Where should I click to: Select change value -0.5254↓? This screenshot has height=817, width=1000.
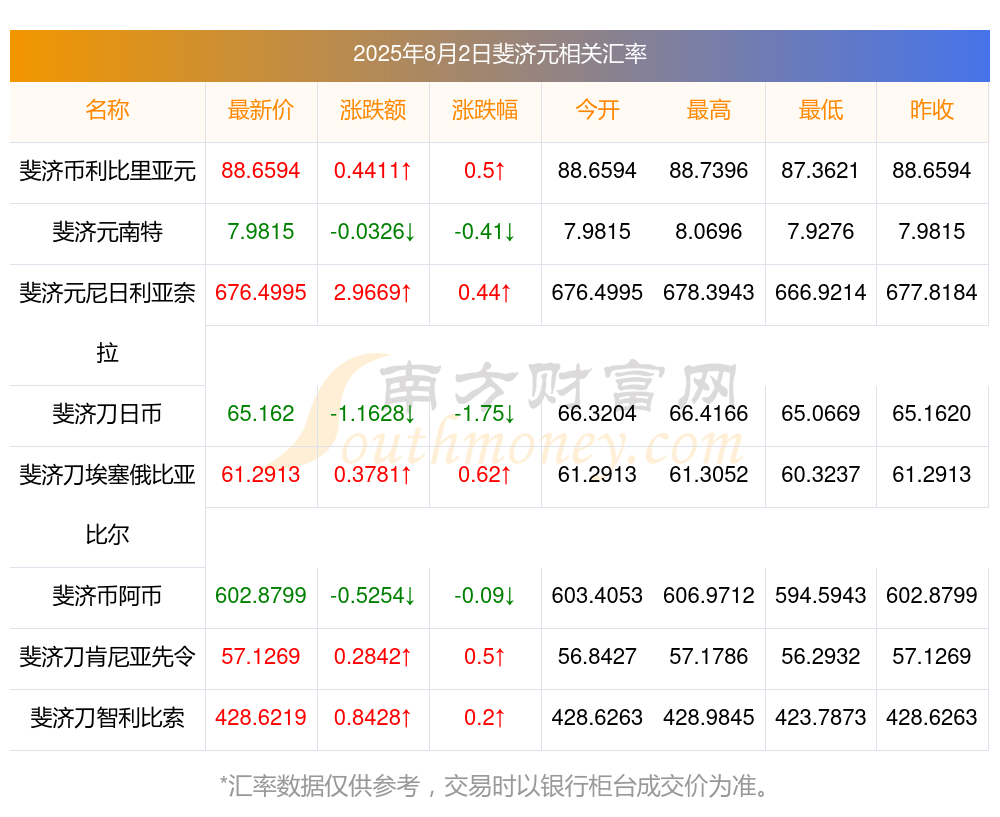click(373, 596)
